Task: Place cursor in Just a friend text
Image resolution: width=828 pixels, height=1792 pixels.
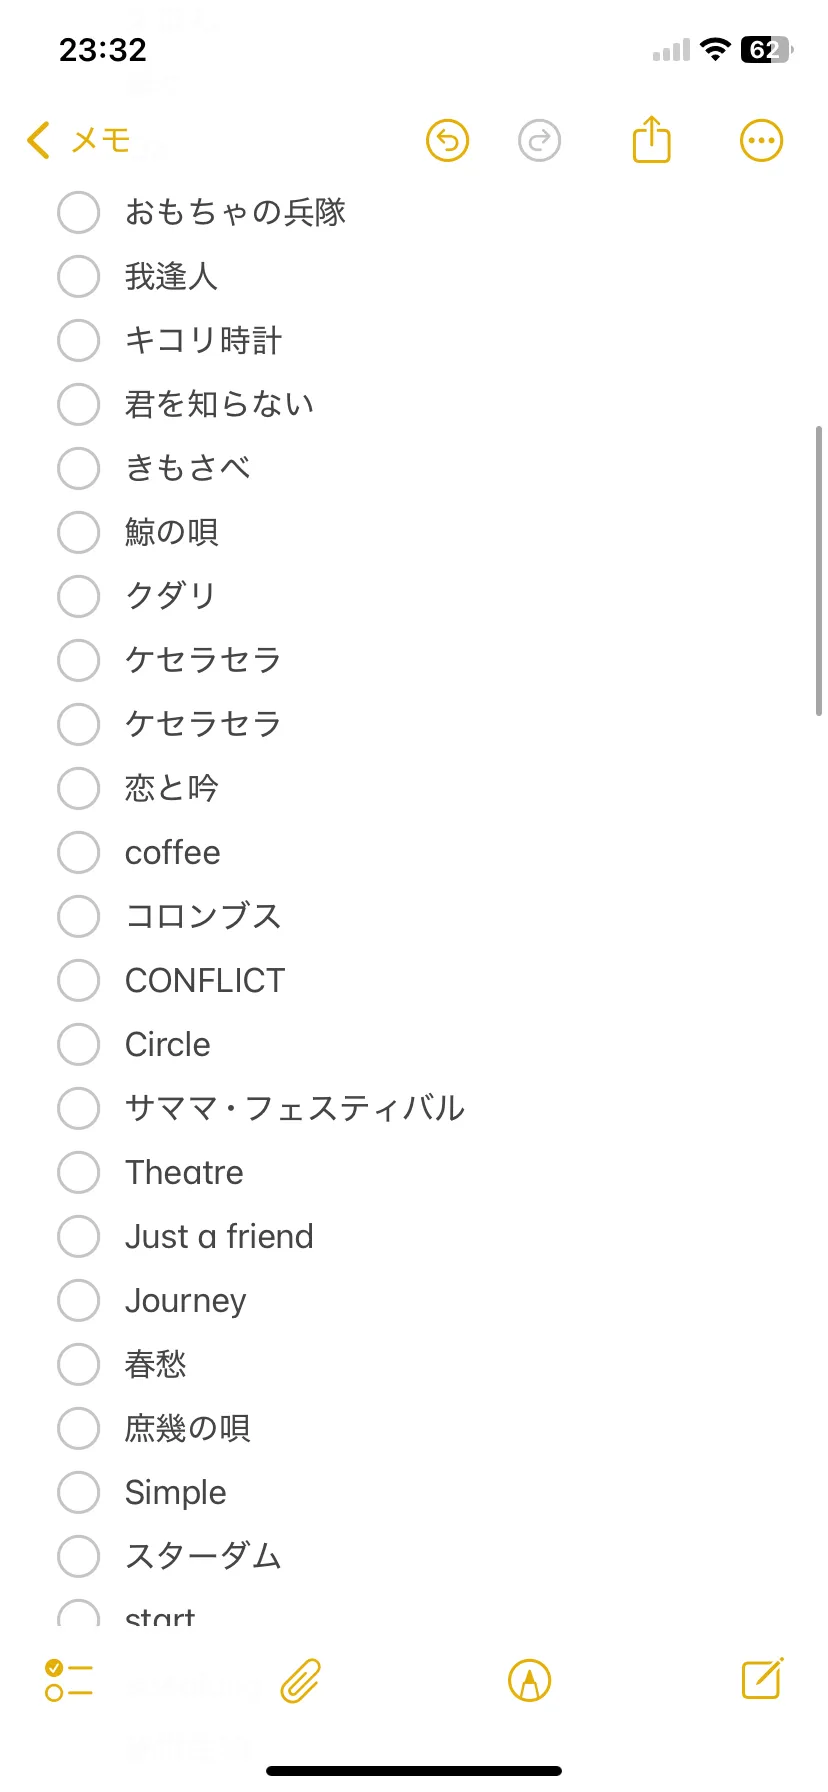Action: point(219,1237)
